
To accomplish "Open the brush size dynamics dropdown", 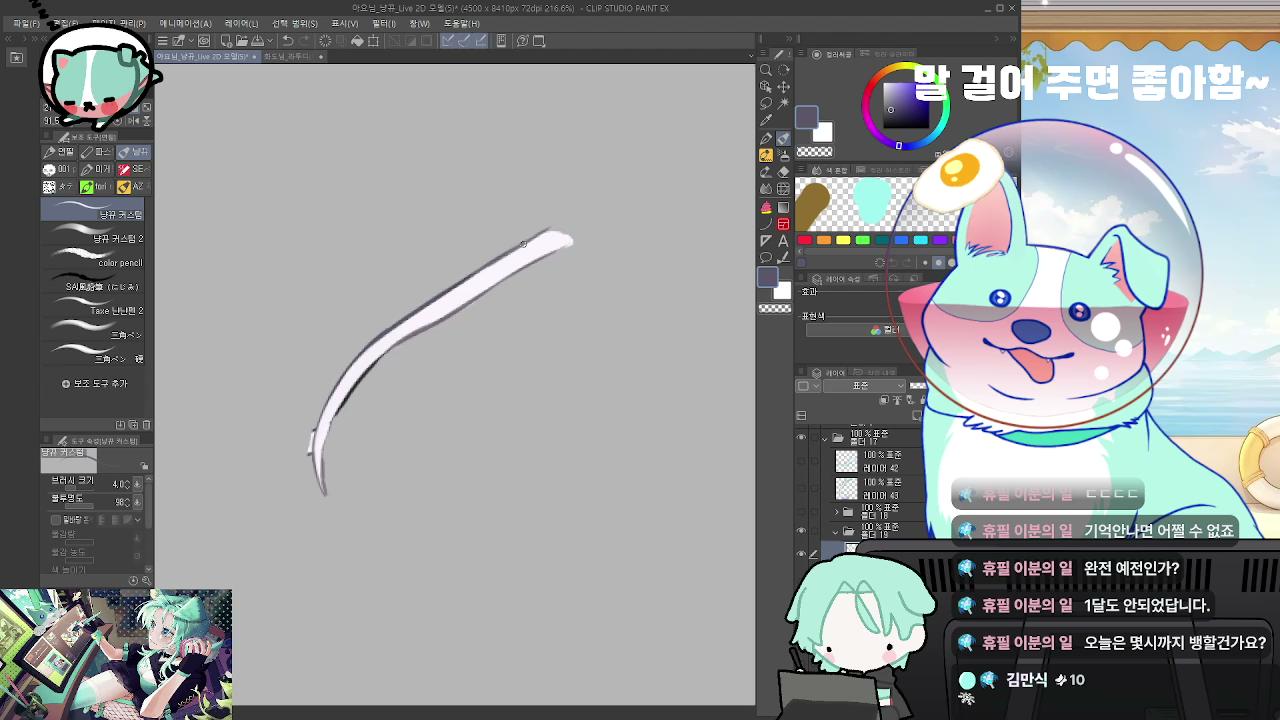I will coord(138,484).
